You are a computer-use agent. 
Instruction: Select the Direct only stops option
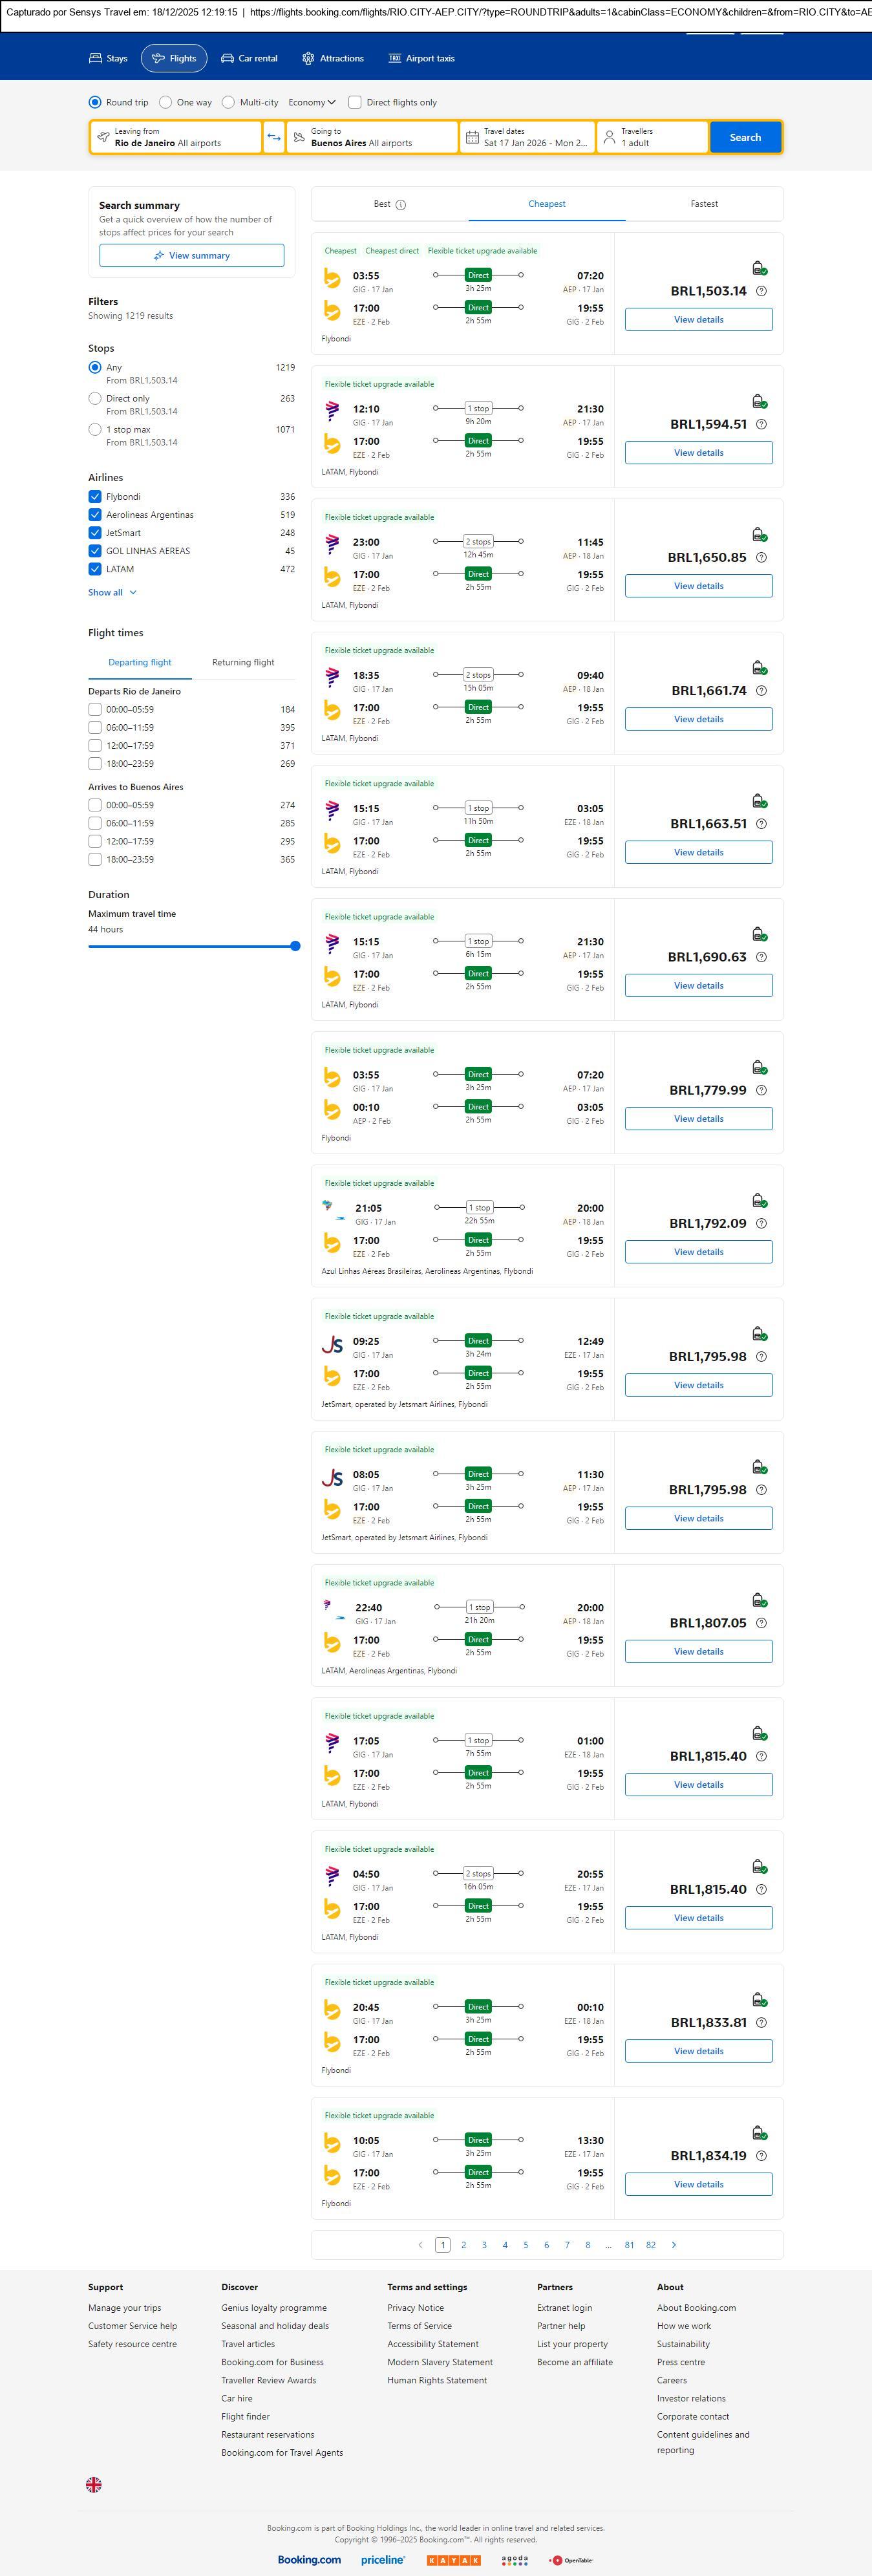coord(95,399)
